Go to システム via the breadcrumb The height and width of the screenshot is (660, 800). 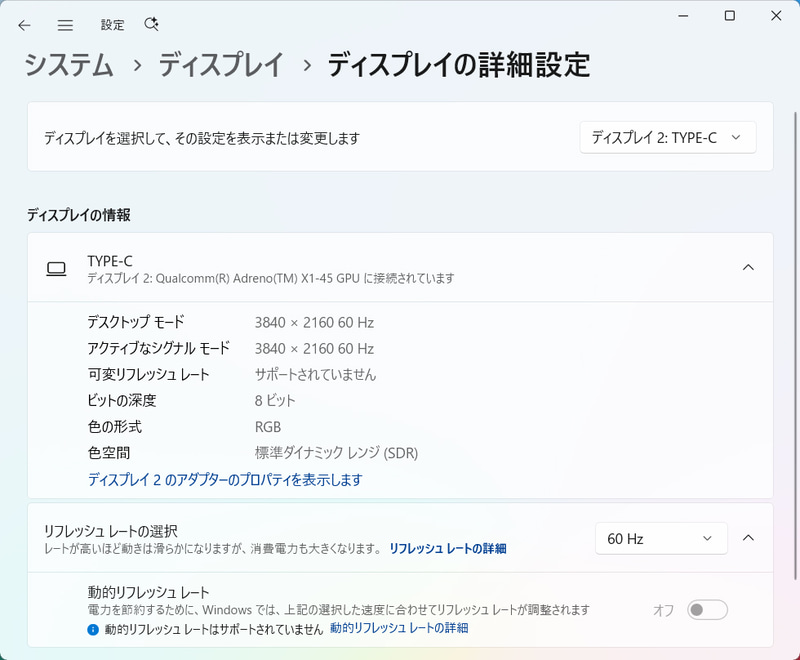(68, 64)
